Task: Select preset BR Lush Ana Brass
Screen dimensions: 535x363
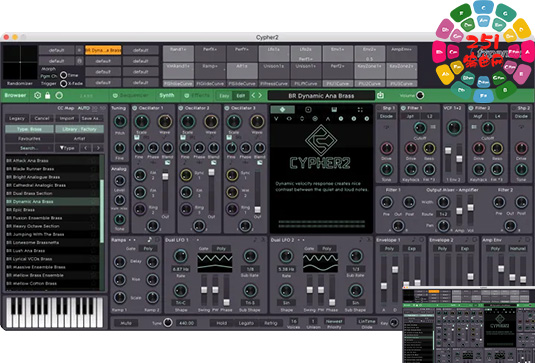Action: [52, 251]
